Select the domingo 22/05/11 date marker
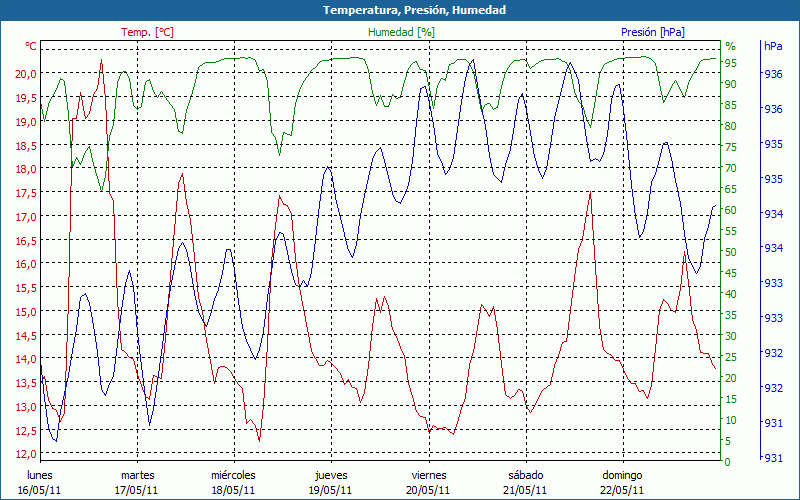 pos(622,482)
